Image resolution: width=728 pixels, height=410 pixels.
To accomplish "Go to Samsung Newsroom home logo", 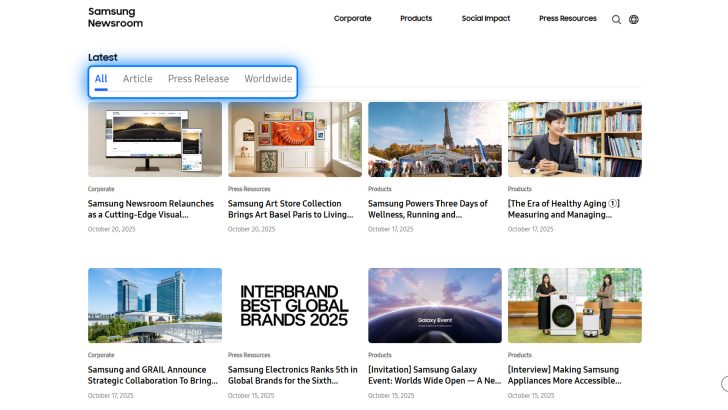I will (115, 17).
